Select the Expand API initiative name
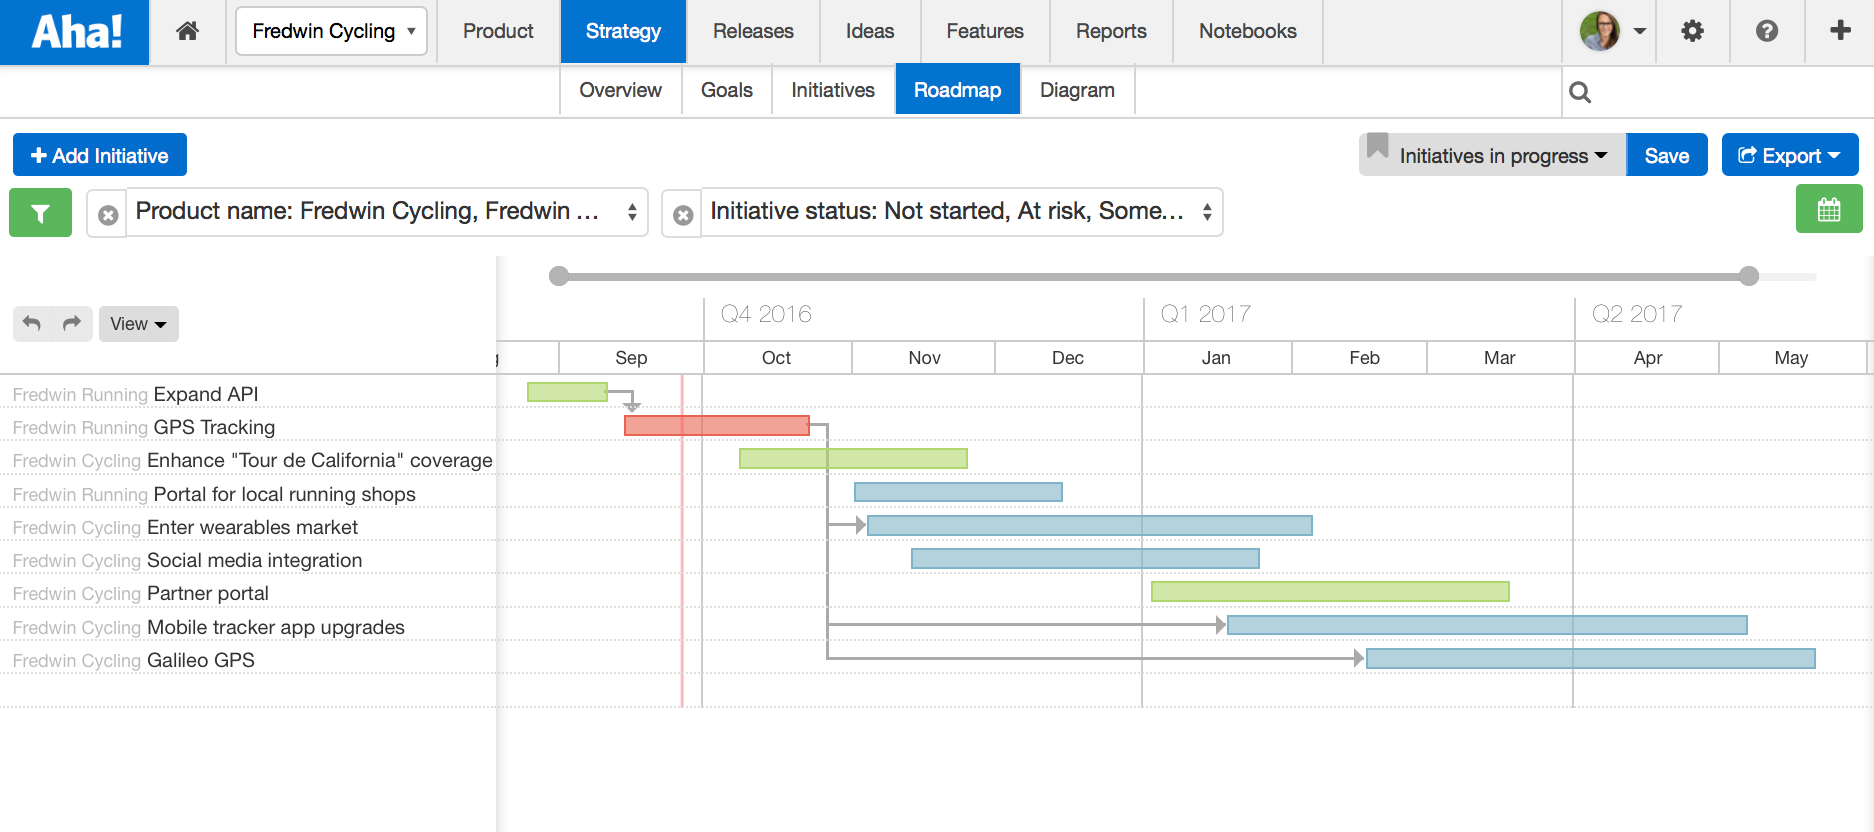This screenshot has width=1874, height=832. click(206, 394)
